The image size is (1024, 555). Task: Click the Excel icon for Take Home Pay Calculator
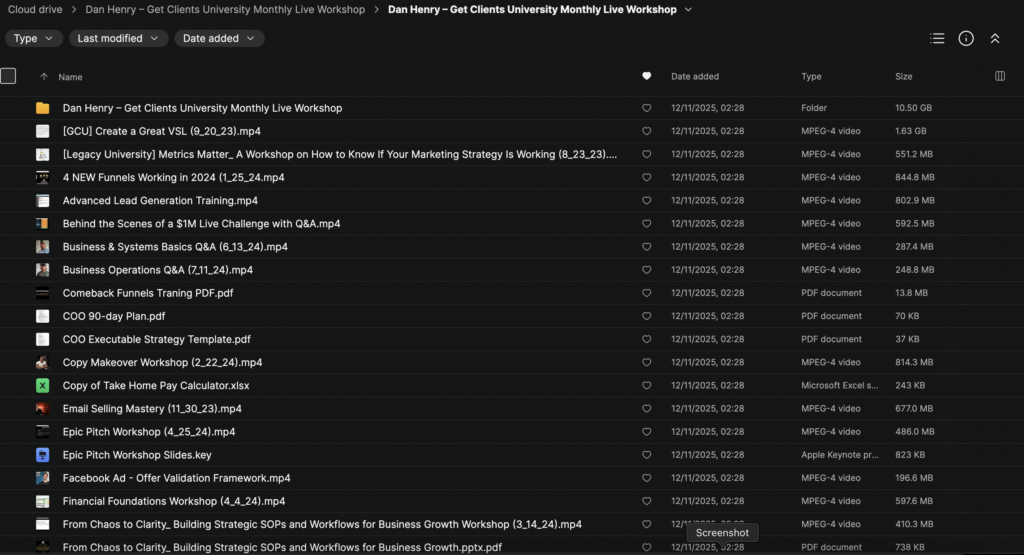(42, 385)
